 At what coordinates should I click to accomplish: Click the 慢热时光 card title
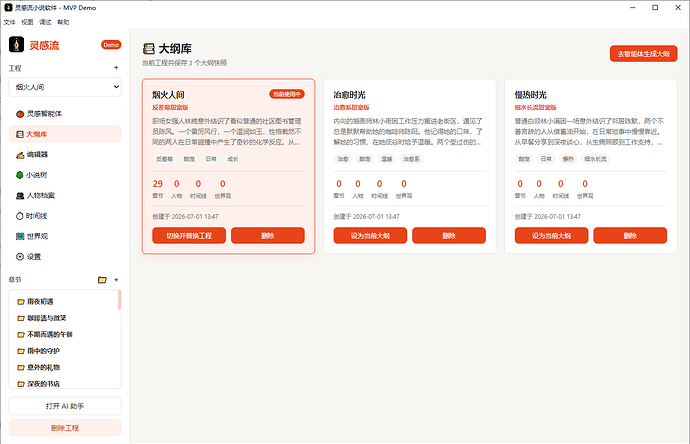coord(531,95)
